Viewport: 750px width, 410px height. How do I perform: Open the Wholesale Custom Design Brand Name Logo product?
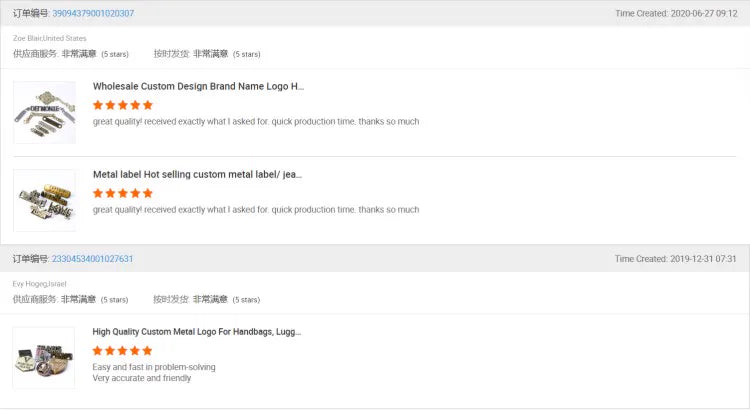(x=199, y=86)
